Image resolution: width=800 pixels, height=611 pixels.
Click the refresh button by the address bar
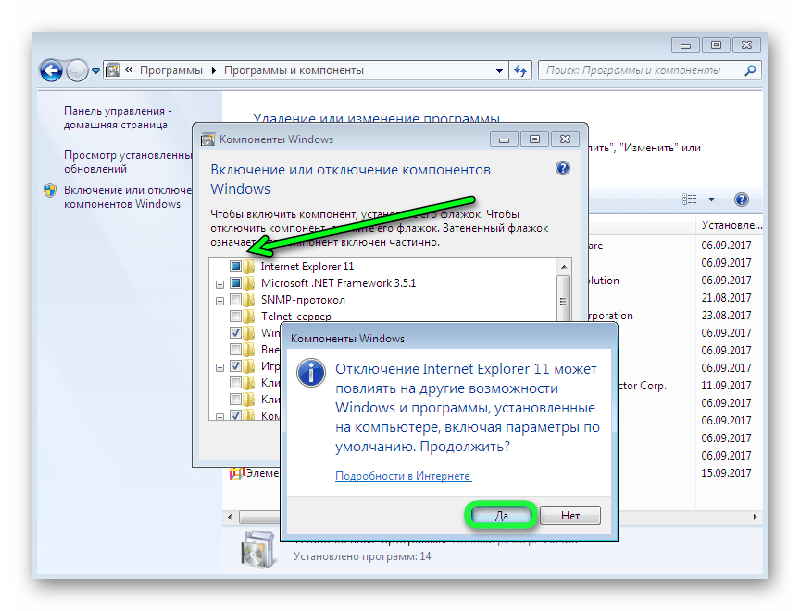(x=520, y=70)
